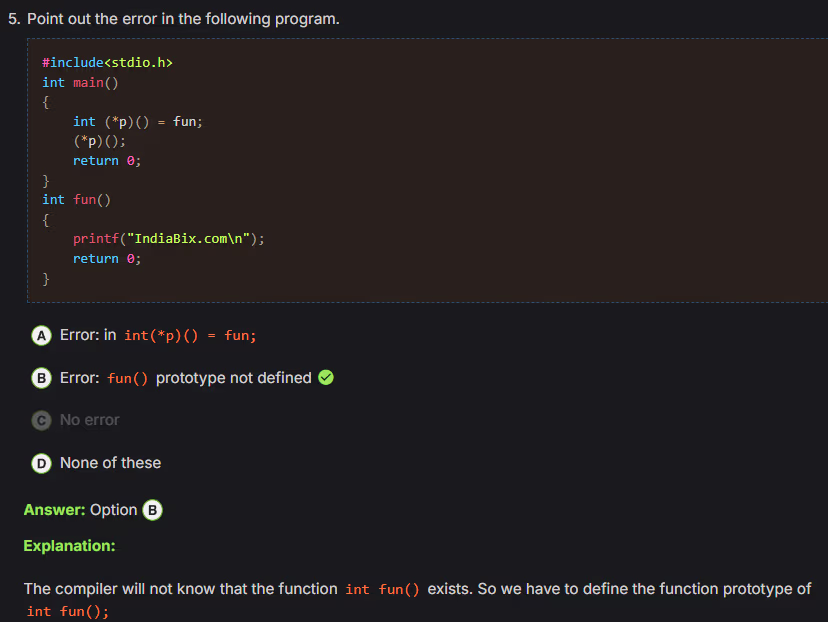Viewport: 828px width, 622px height.
Task: Click the 'Explanation:' heading
Action: click(x=69, y=546)
